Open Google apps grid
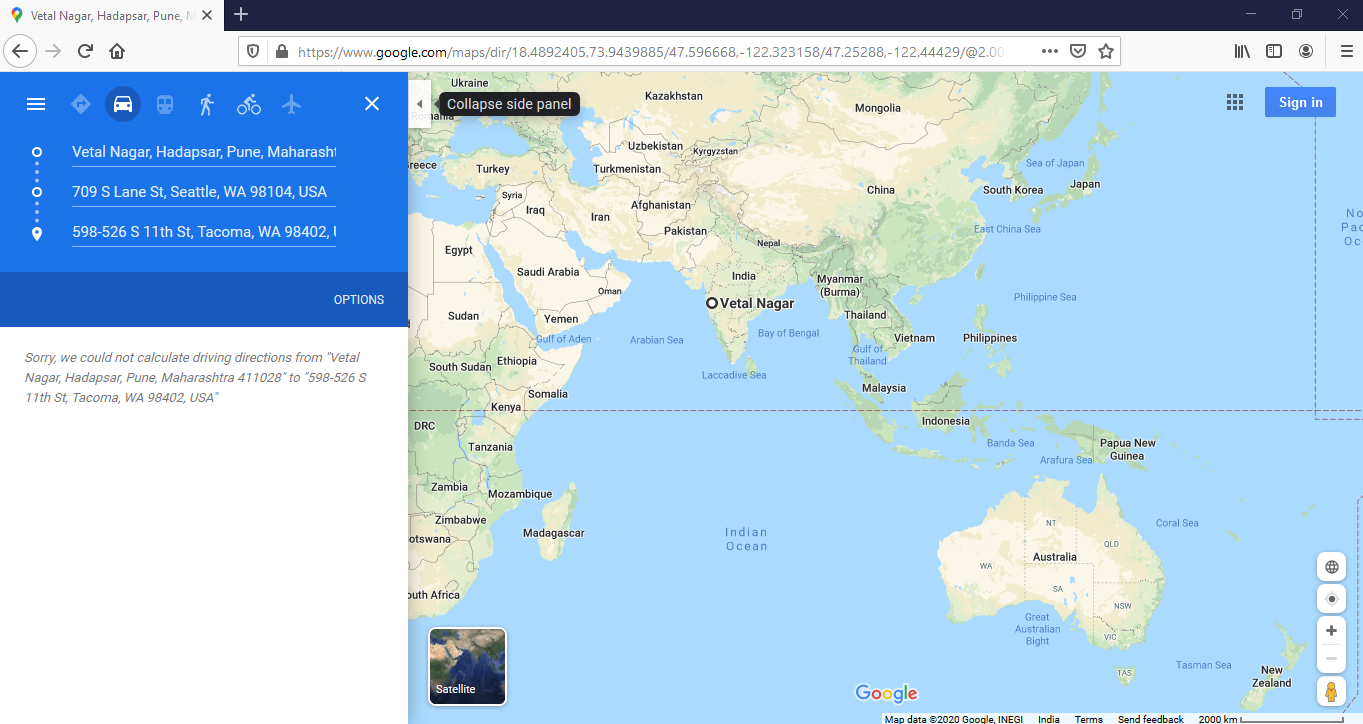Screen dimensions: 1363x724 (x=1235, y=102)
